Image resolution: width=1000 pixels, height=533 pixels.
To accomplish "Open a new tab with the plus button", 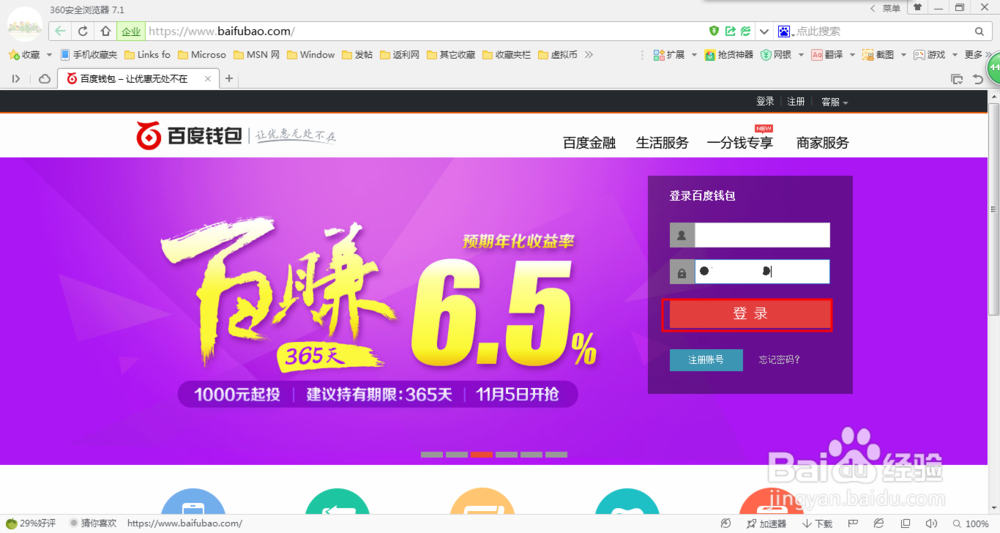I will [229, 78].
